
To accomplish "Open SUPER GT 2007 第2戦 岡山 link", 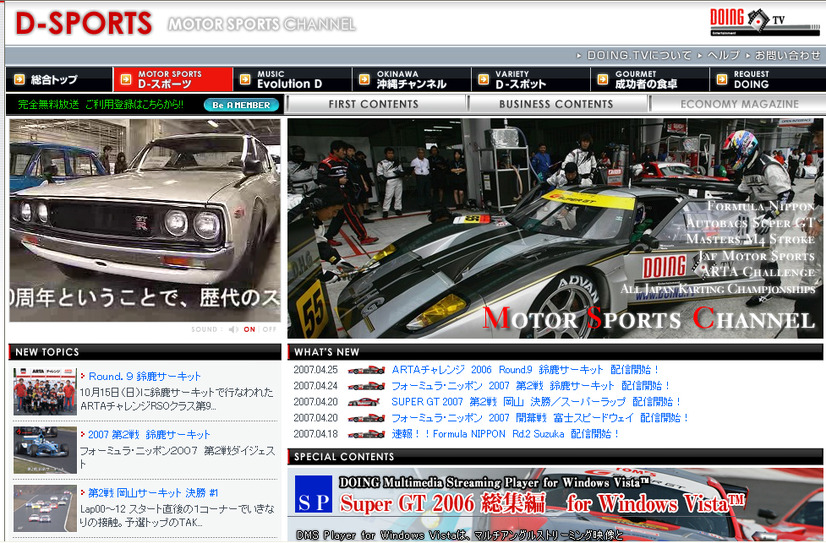I will tap(536, 402).
